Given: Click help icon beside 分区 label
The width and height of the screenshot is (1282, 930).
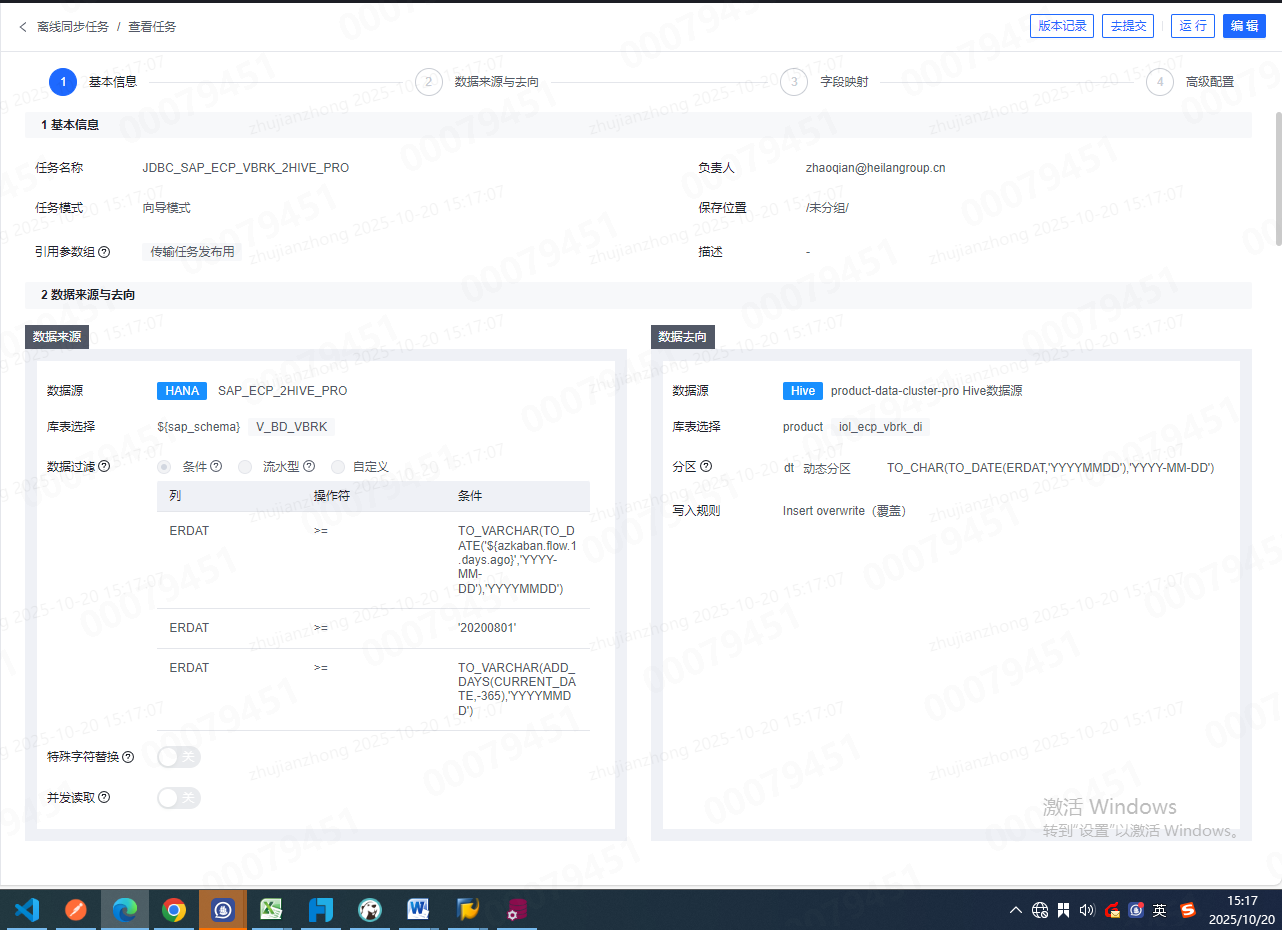Looking at the screenshot, I should [x=706, y=466].
